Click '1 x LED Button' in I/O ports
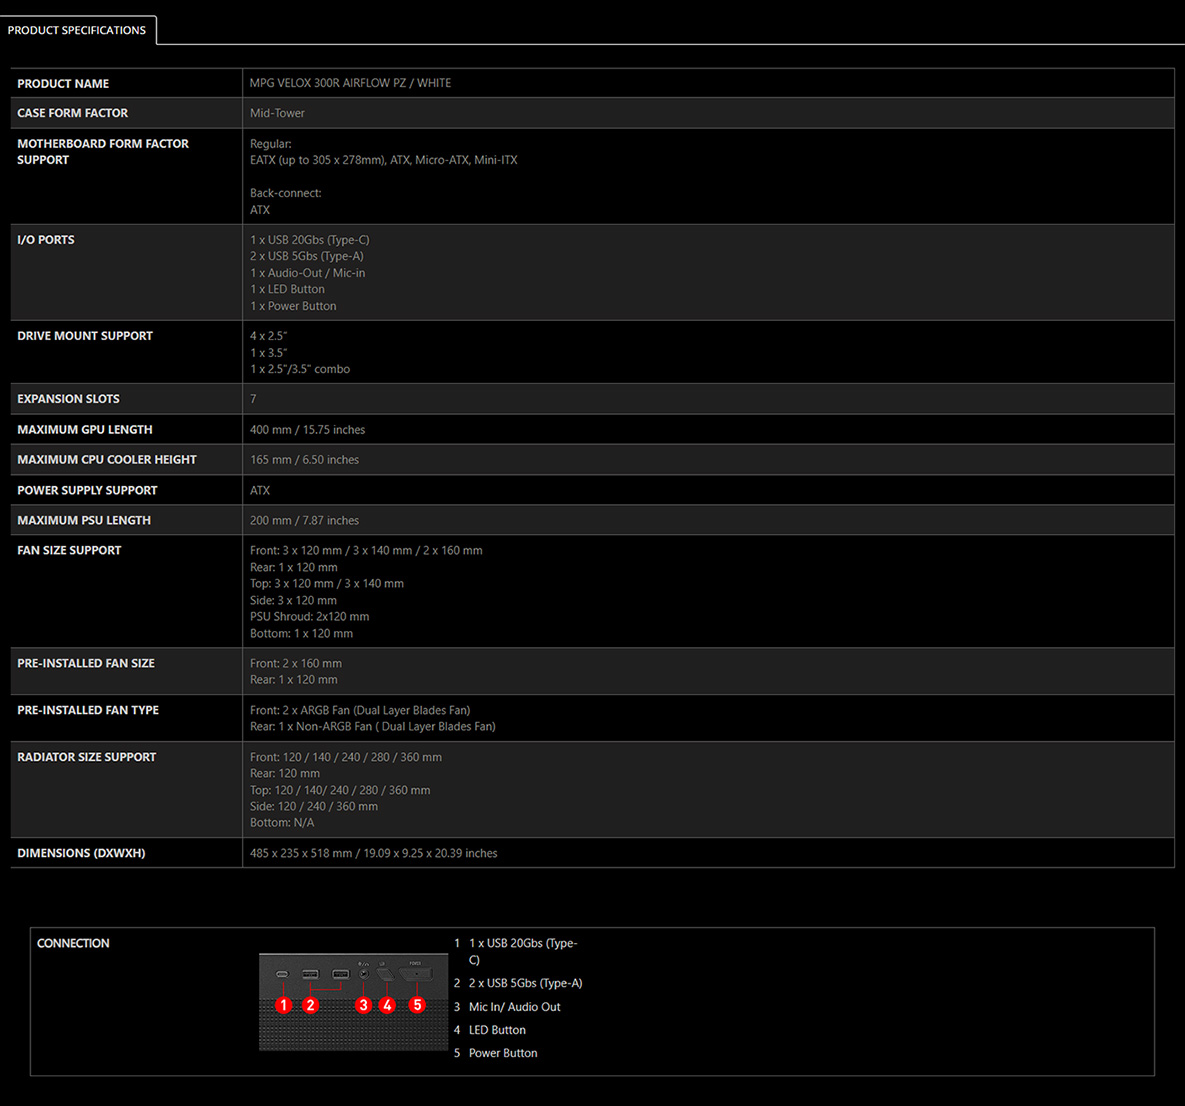Viewport: 1185px width, 1106px height. point(287,290)
